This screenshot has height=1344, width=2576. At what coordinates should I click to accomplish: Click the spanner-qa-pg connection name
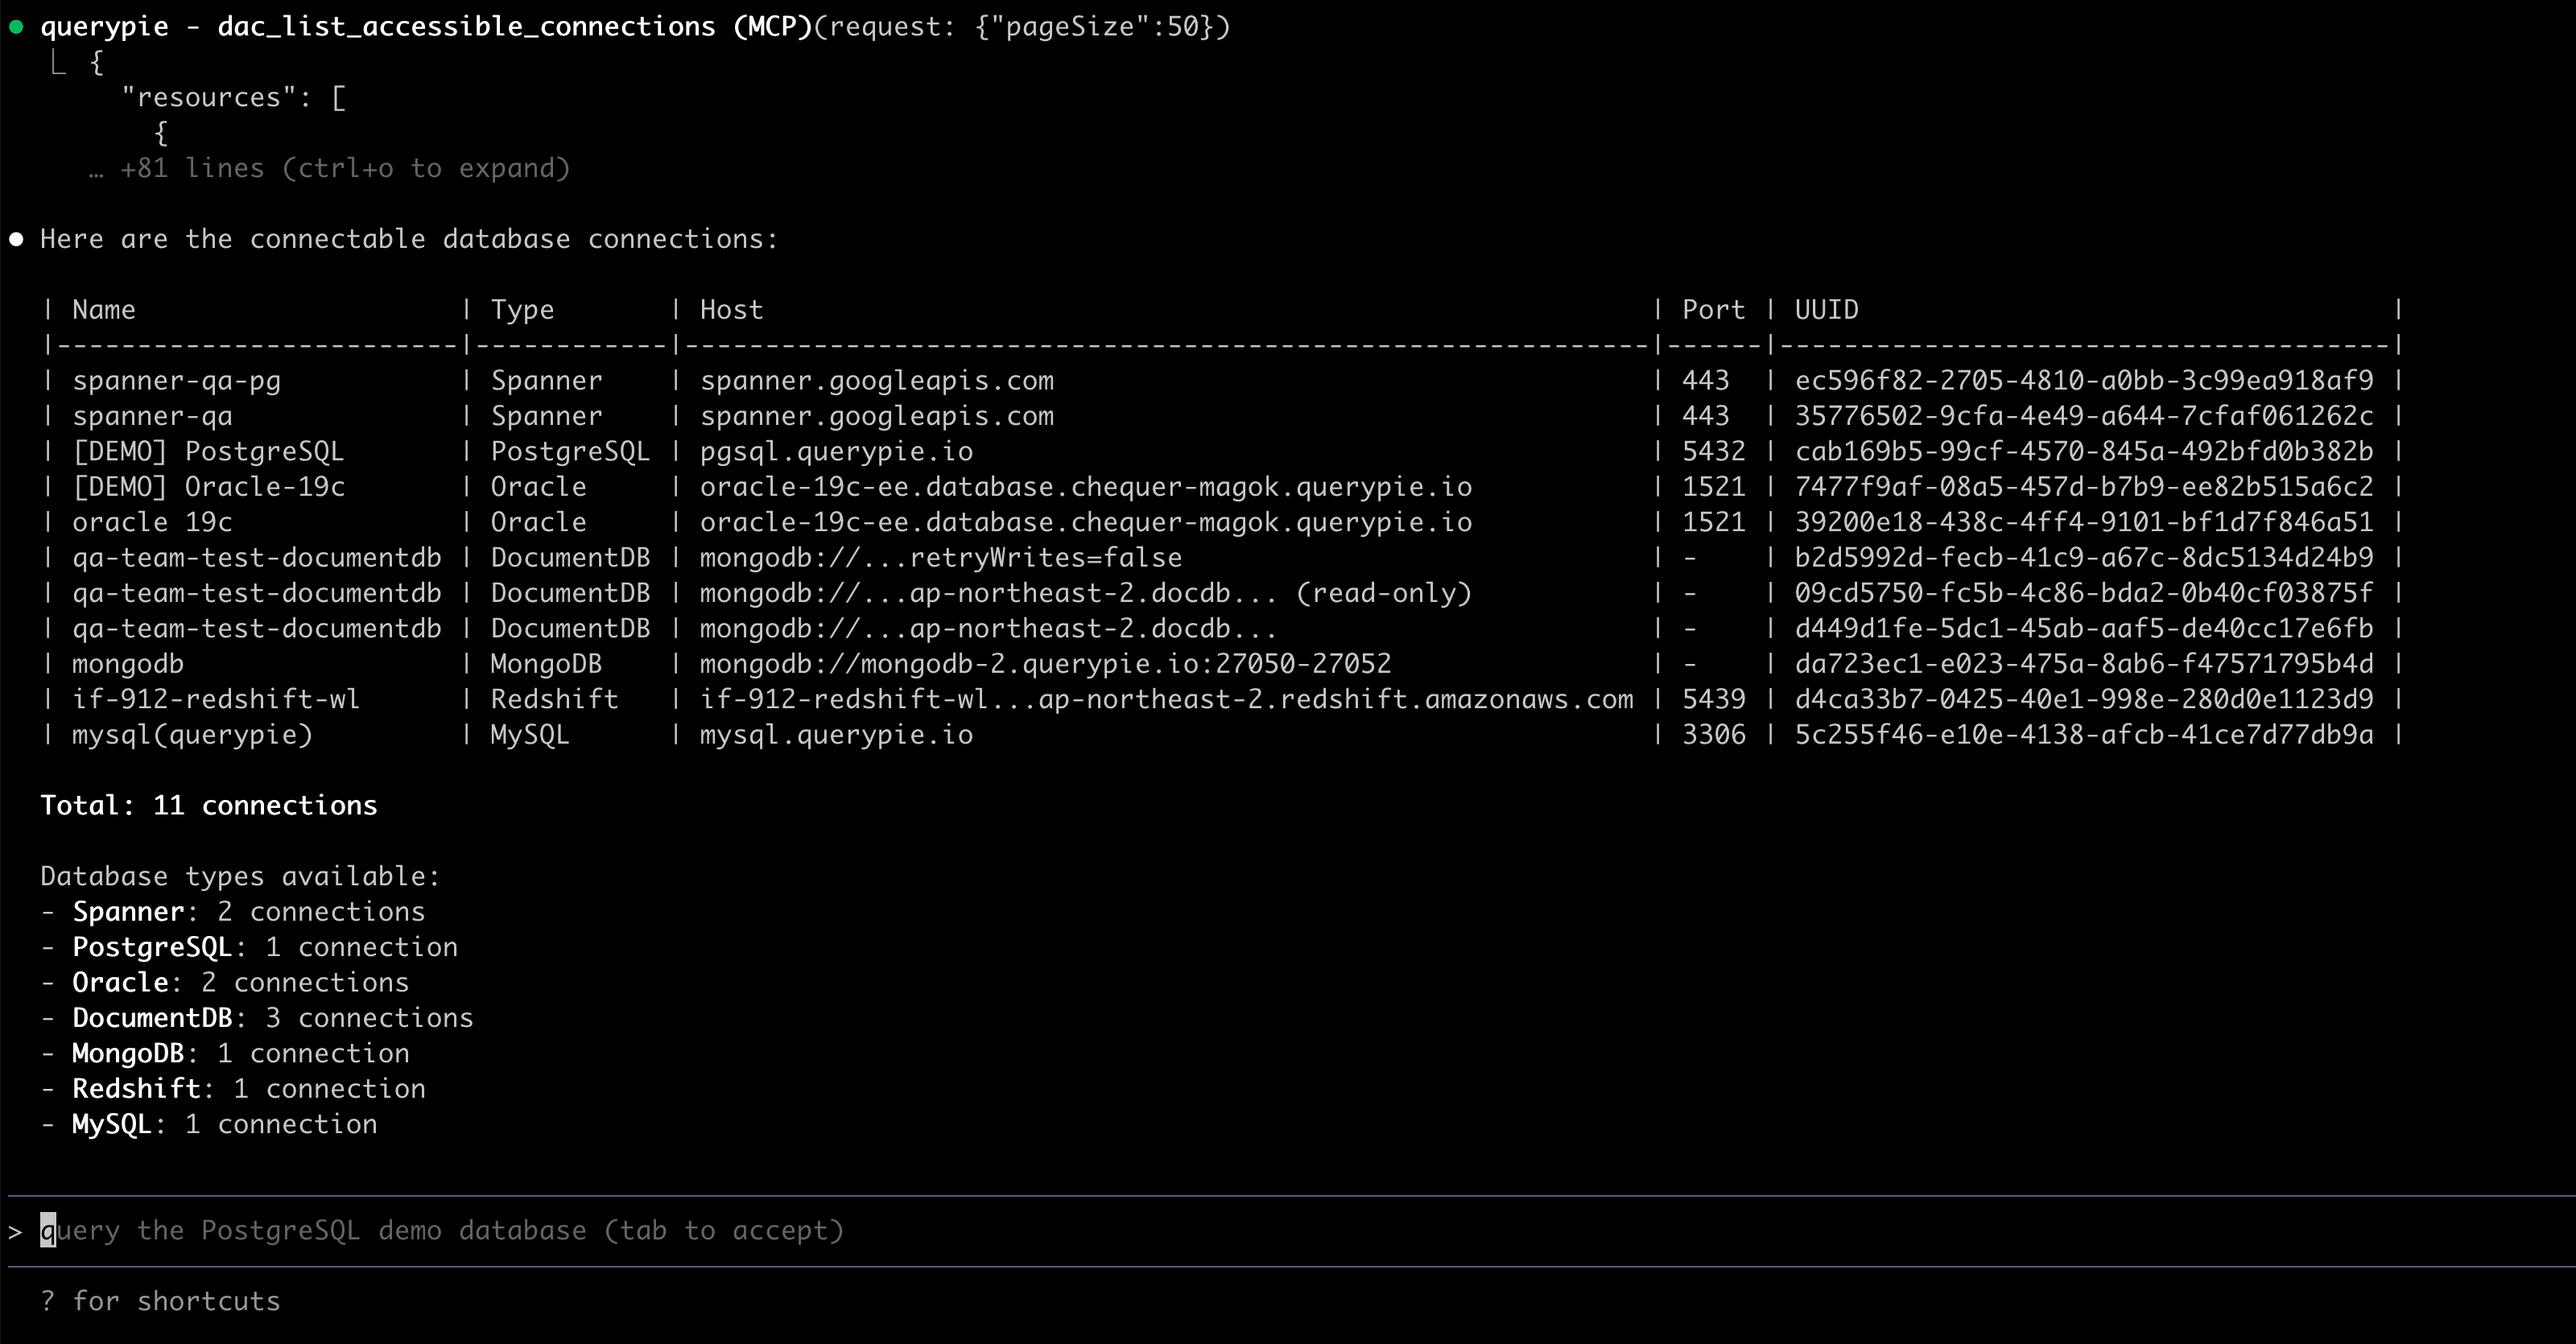176,381
